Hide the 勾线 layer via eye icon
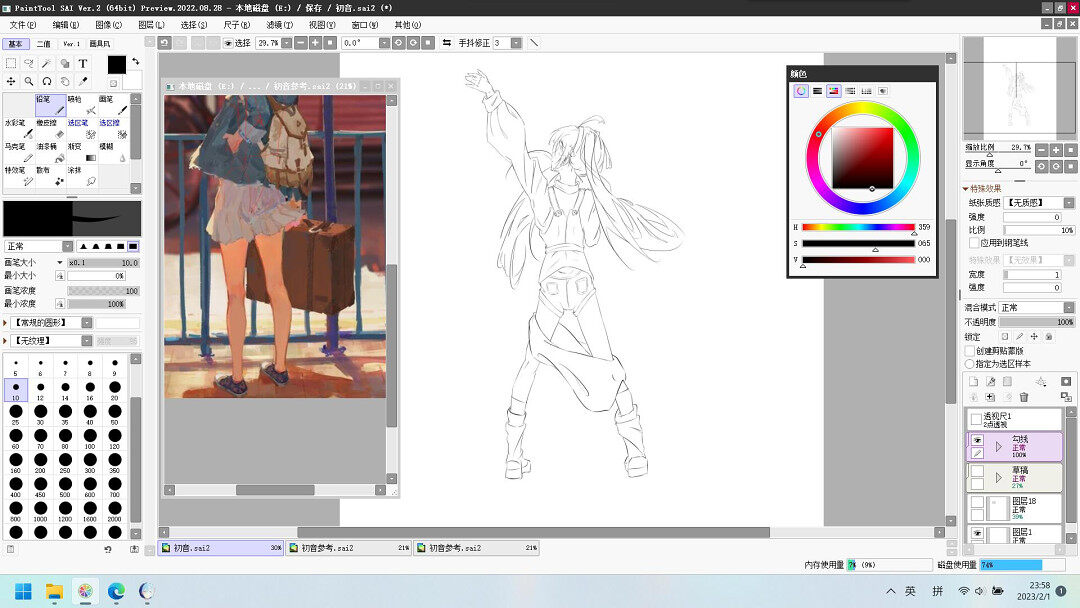 [977, 440]
